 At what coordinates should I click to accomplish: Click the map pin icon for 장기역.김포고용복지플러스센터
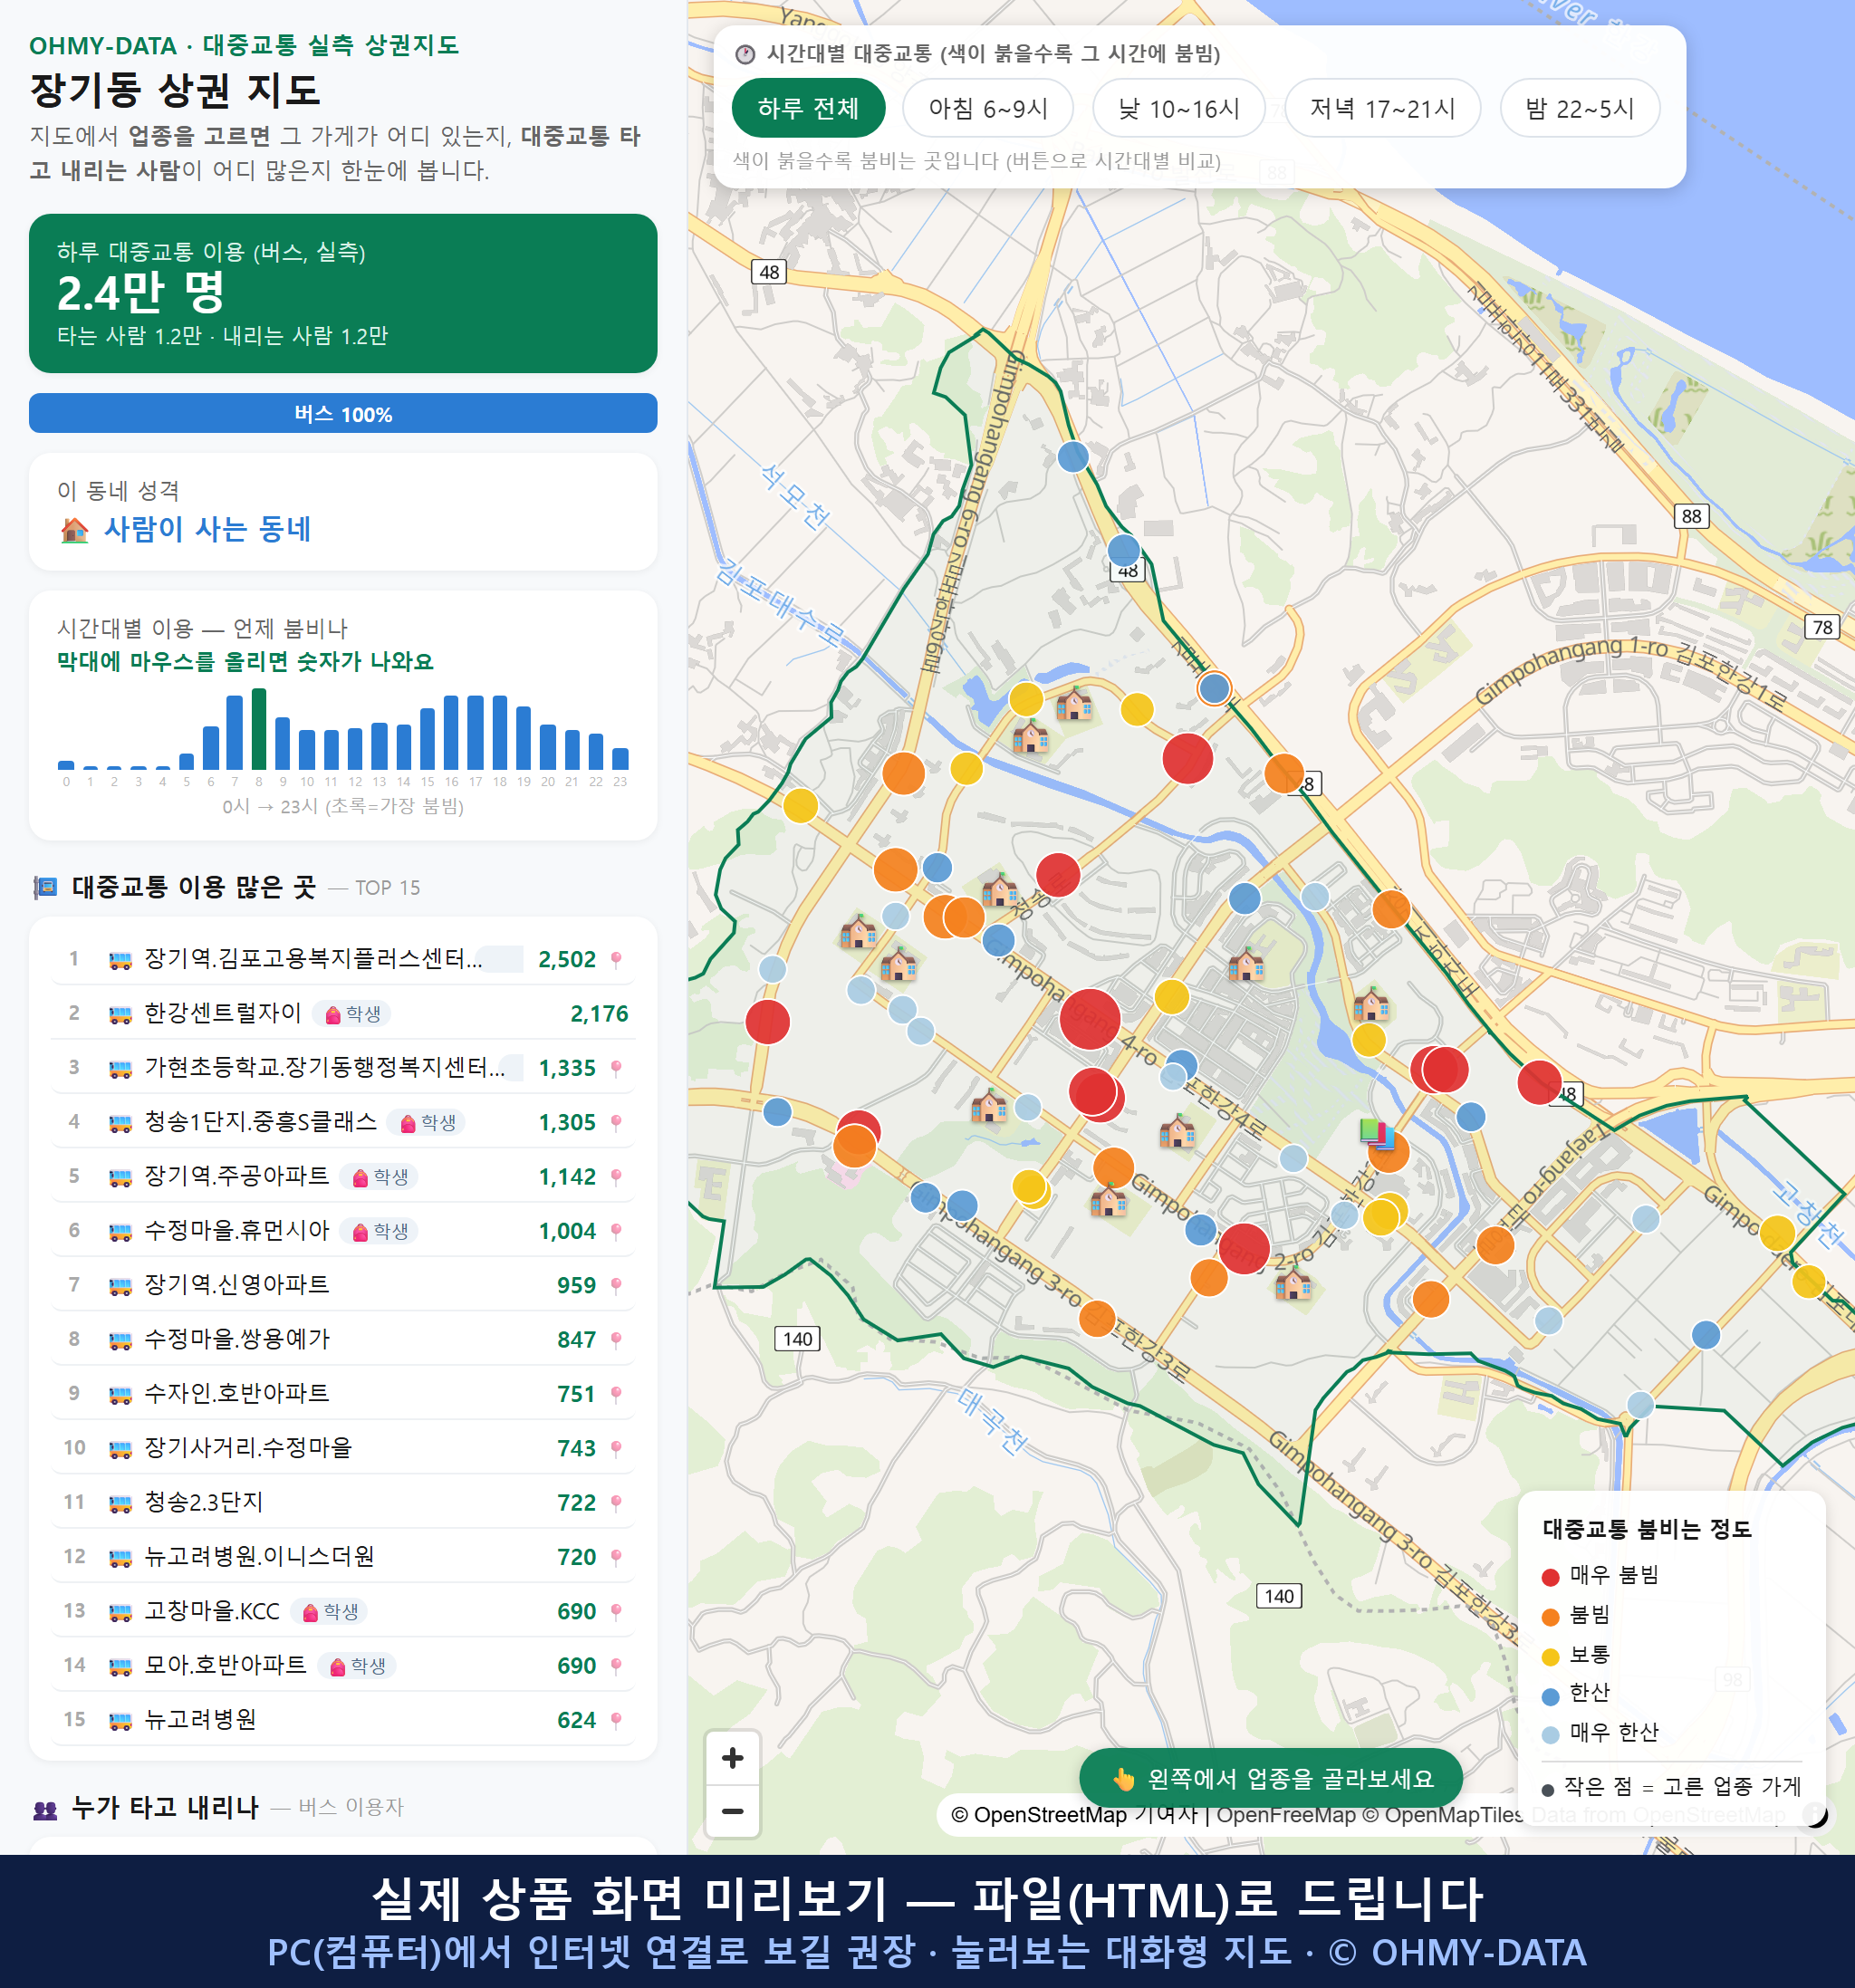tap(616, 959)
